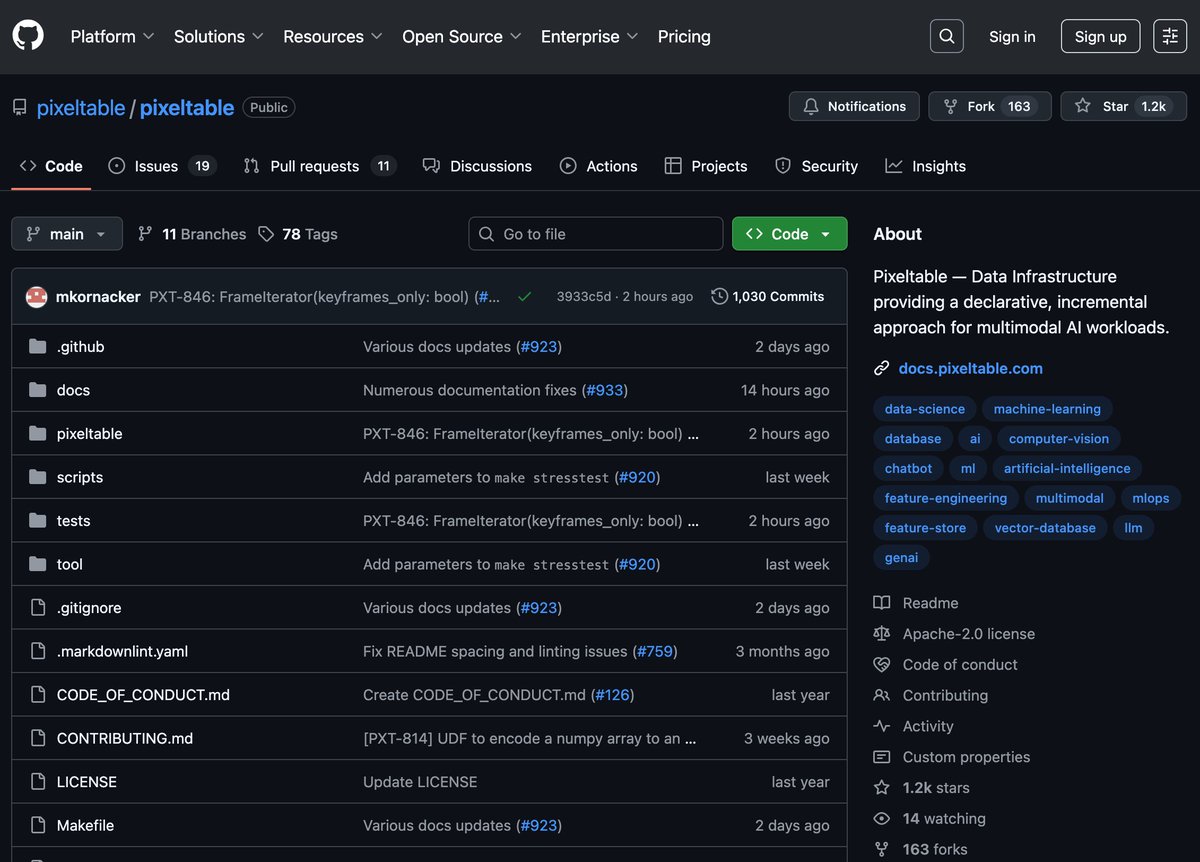Click the data-science topic tag
This screenshot has height=862, width=1200.
pyautogui.click(x=925, y=409)
